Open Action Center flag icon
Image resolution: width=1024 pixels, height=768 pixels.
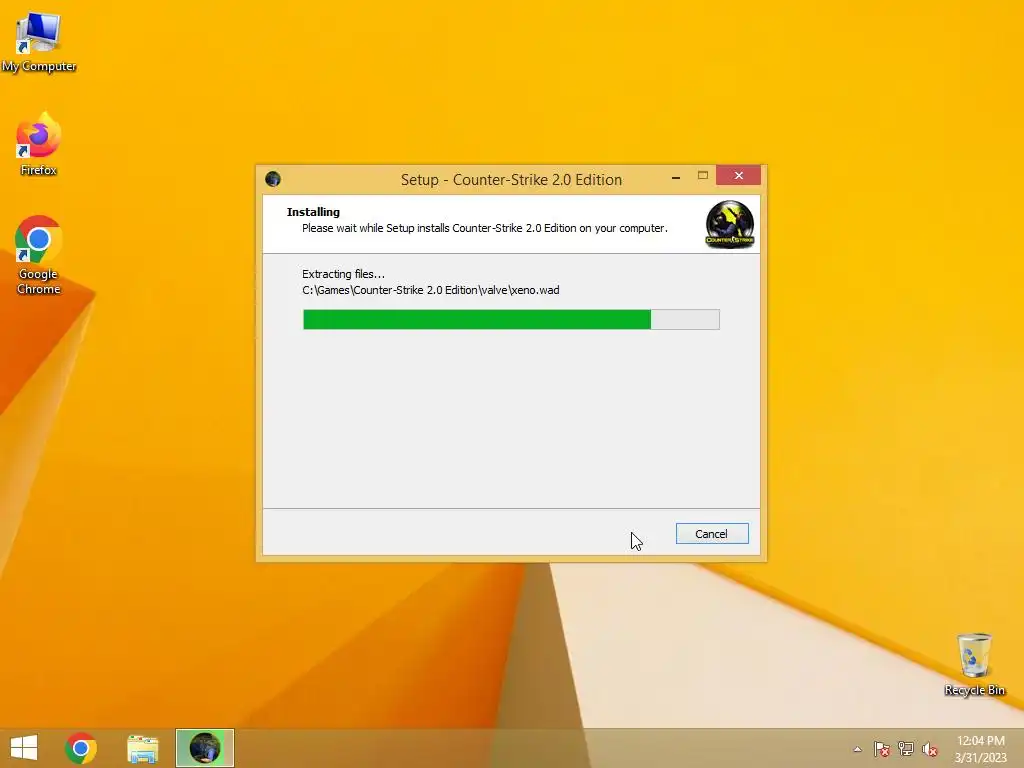click(882, 749)
